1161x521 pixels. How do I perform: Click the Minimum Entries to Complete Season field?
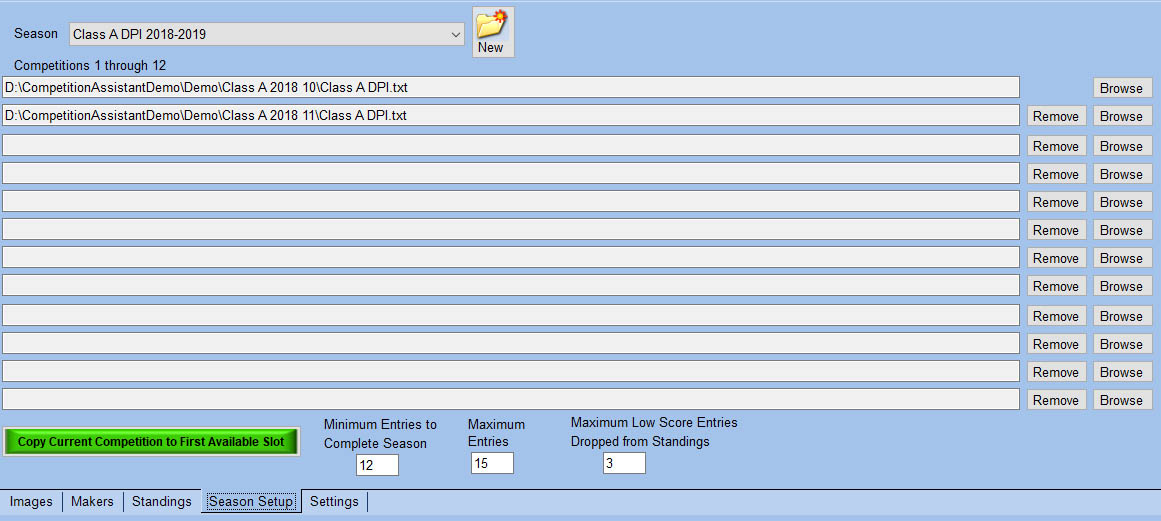pos(377,465)
